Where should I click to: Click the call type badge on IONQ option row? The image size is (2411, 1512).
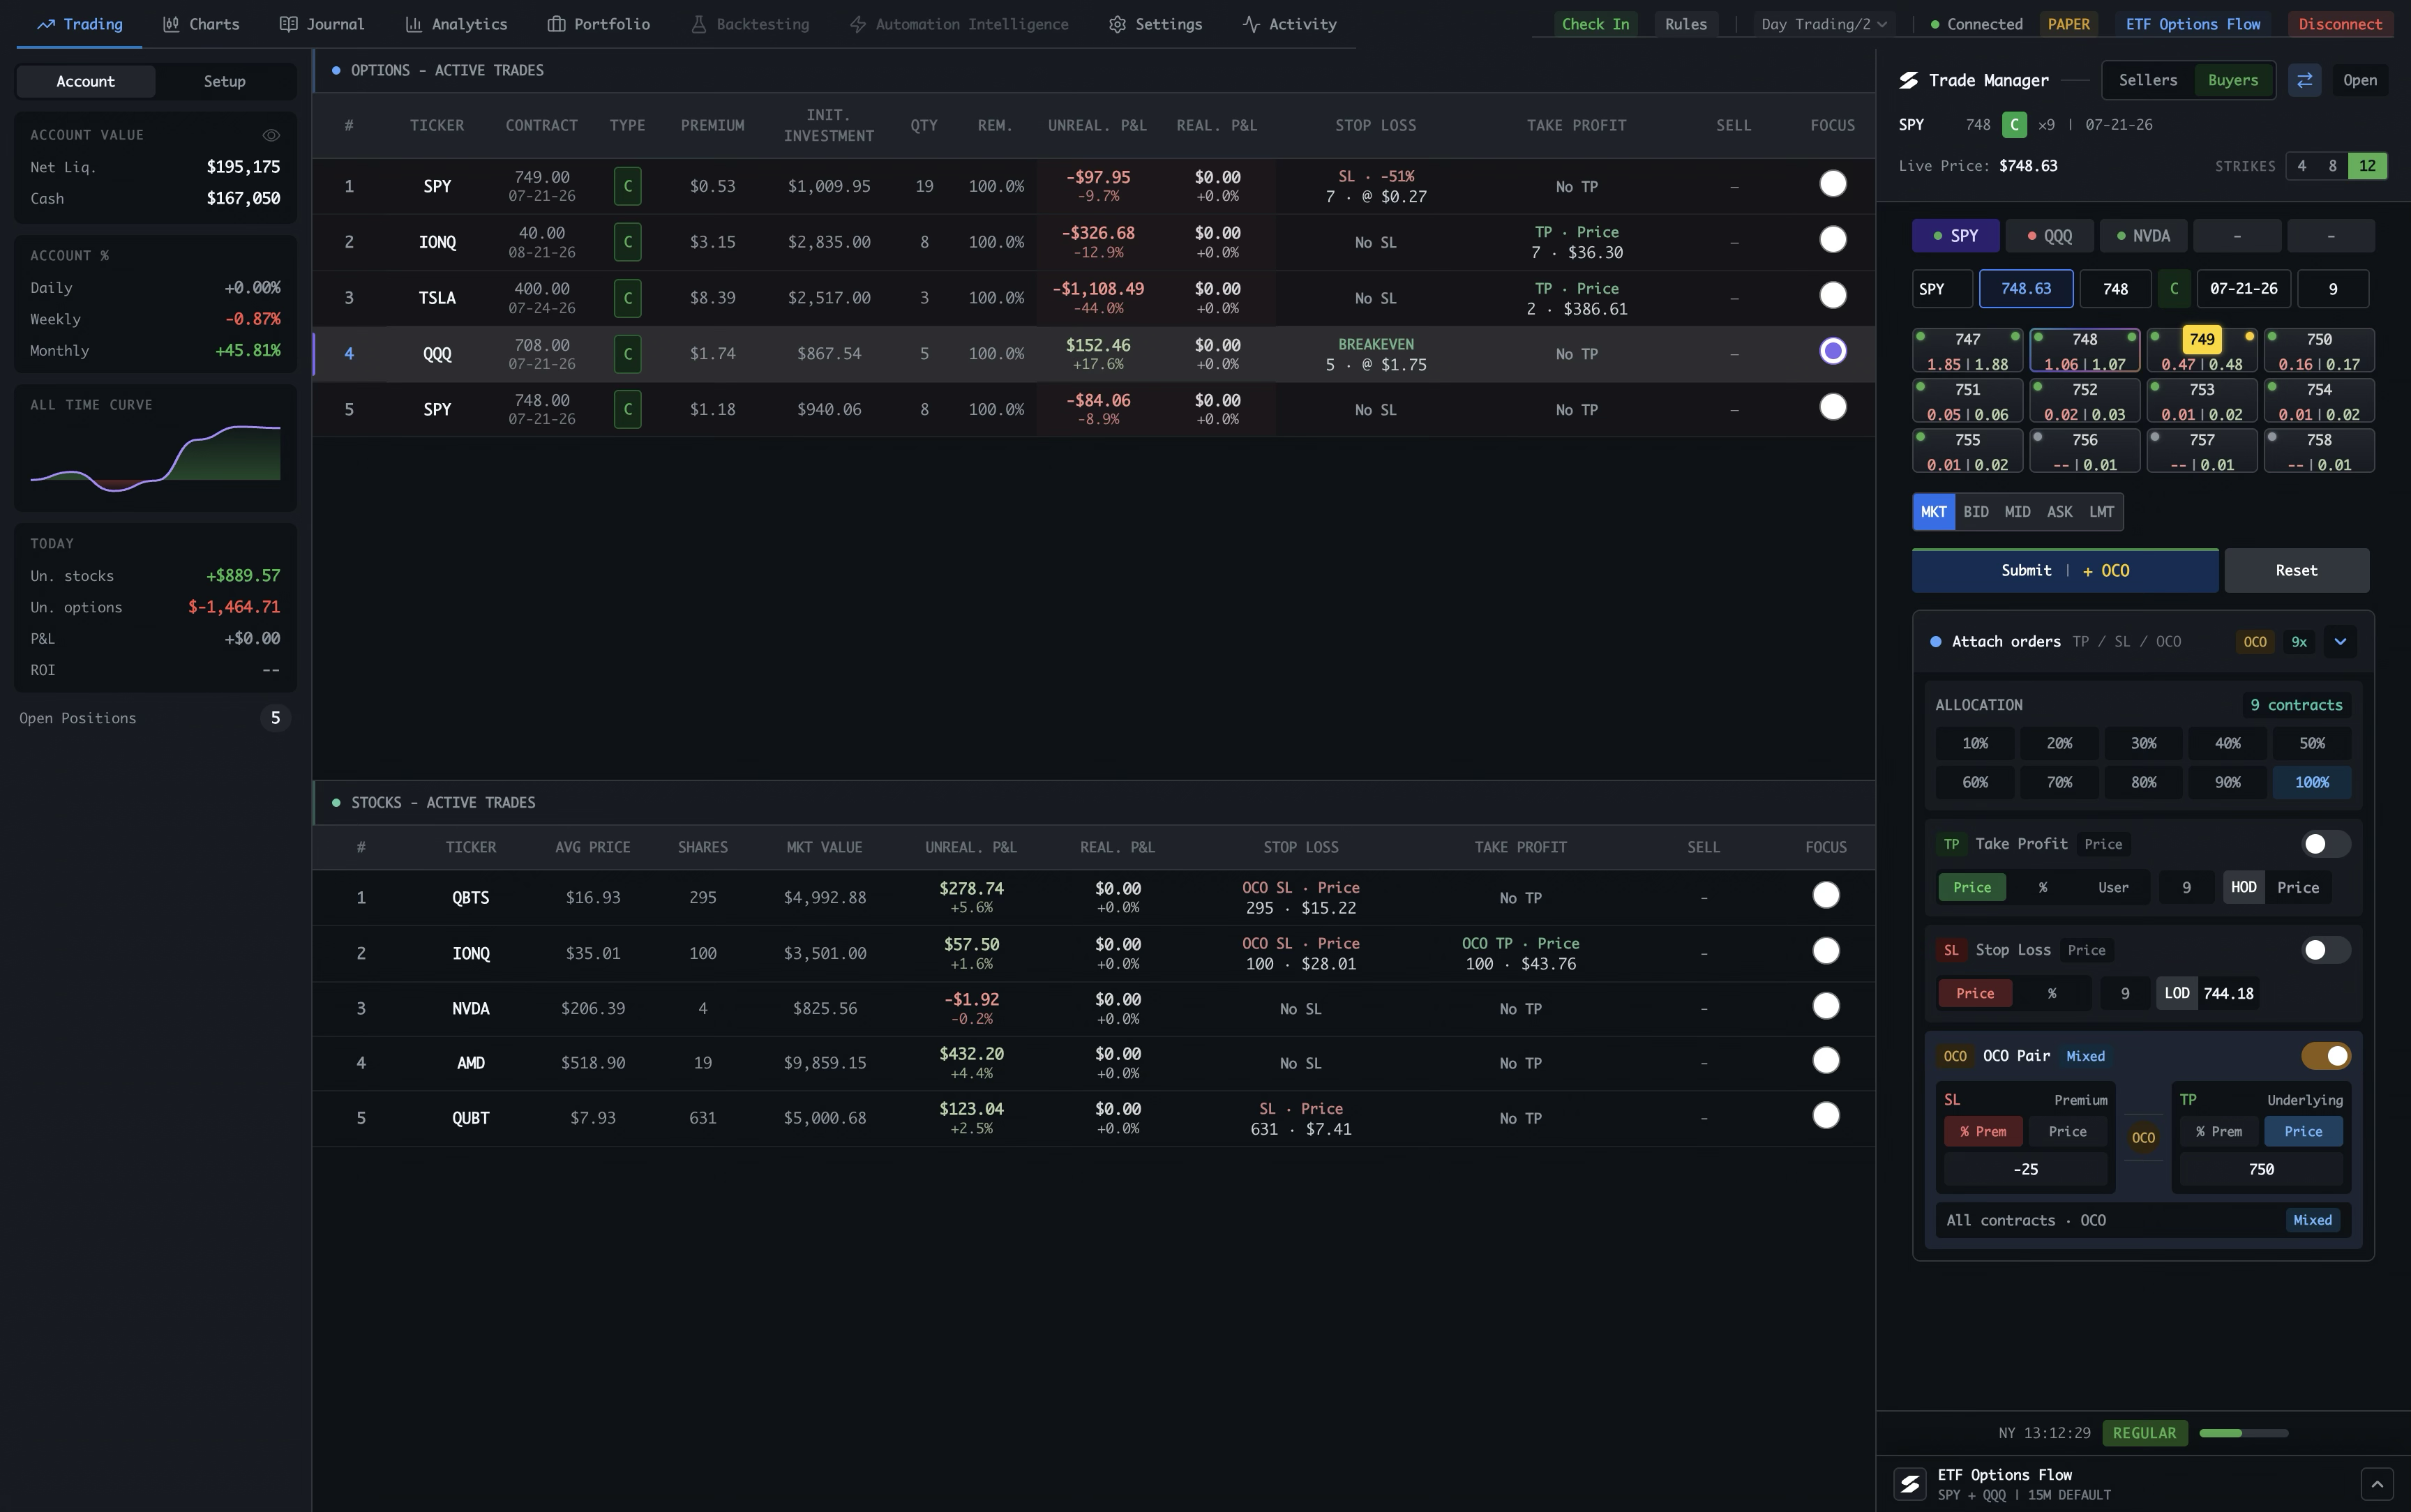tap(627, 242)
